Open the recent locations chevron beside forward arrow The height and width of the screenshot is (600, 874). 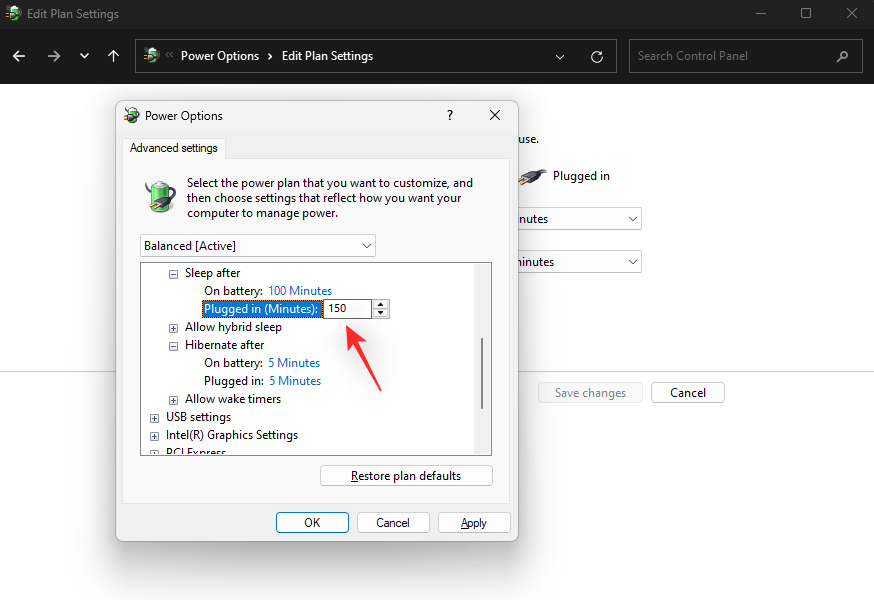84,56
